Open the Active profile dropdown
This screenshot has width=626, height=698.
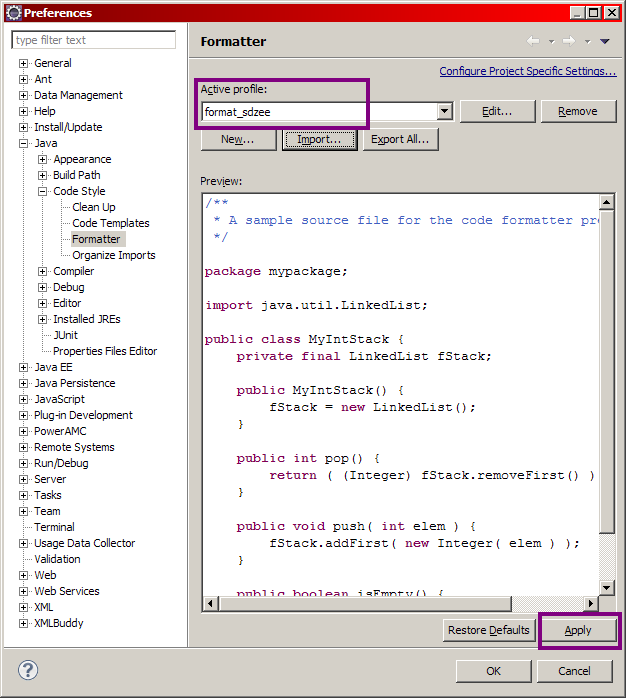[x=444, y=112]
